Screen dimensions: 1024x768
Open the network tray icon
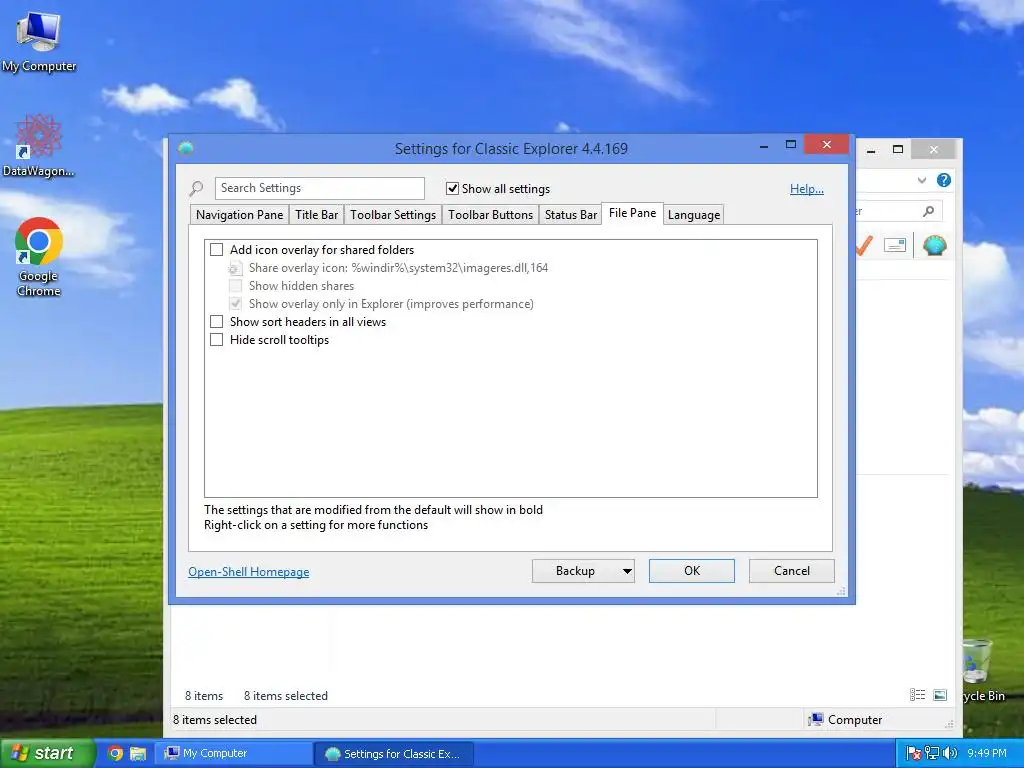pyautogui.click(x=932, y=754)
